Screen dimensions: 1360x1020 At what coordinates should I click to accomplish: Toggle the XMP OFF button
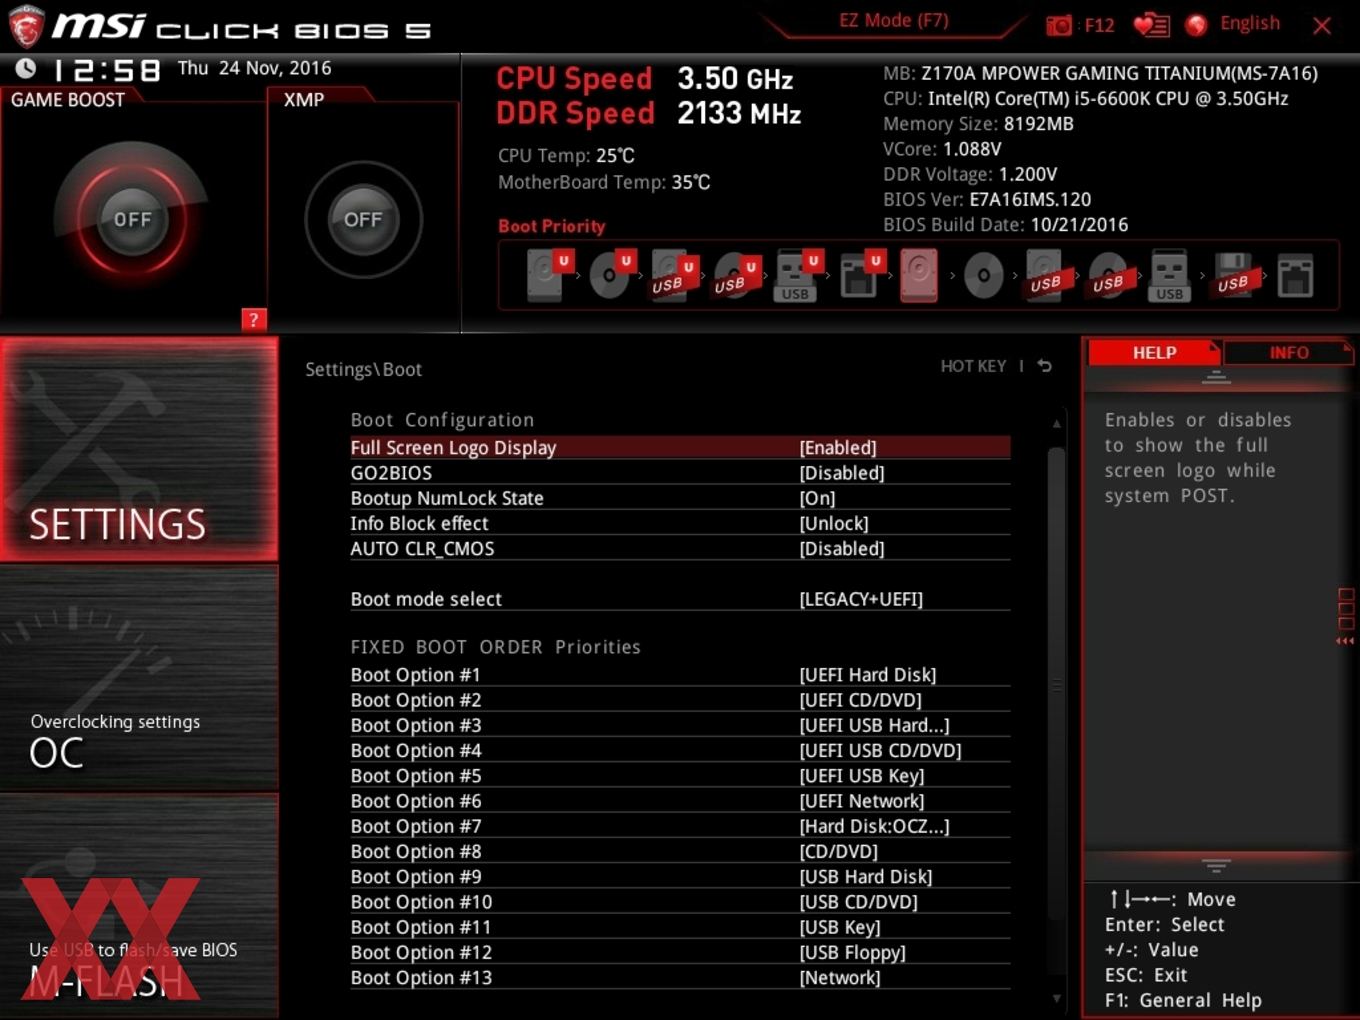(x=363, y=219)
